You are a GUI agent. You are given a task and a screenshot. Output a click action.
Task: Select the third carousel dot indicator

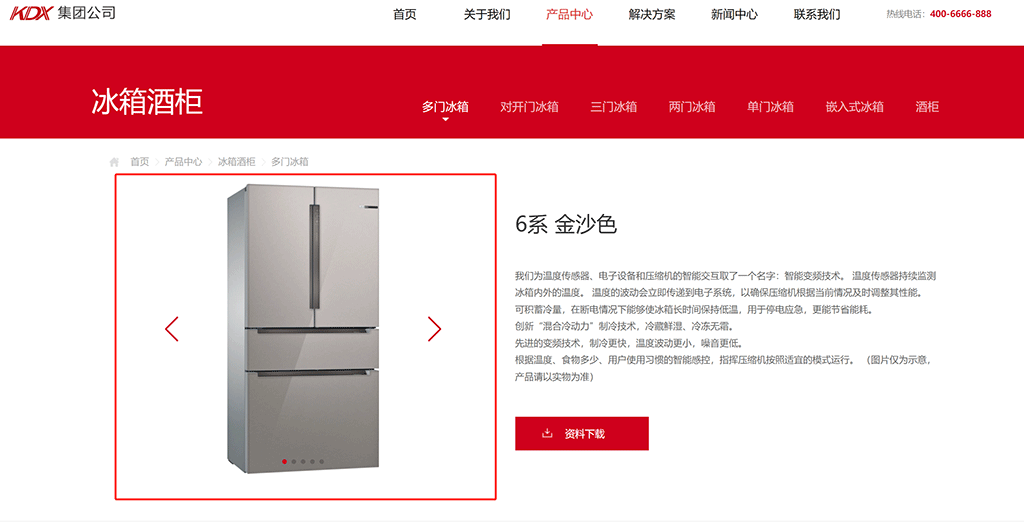(x=303, y=462)
